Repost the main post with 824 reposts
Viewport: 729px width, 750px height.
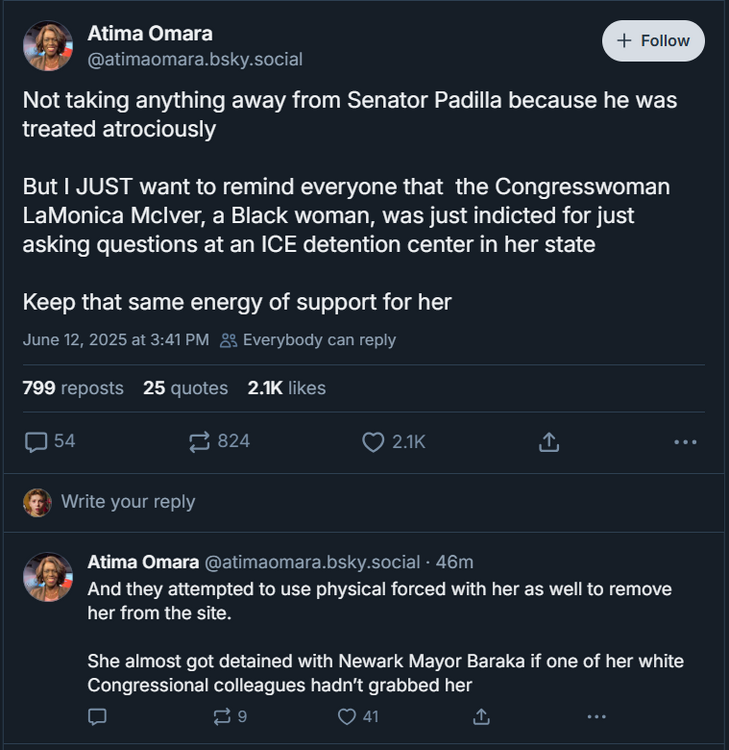click(x=200, y=441)
